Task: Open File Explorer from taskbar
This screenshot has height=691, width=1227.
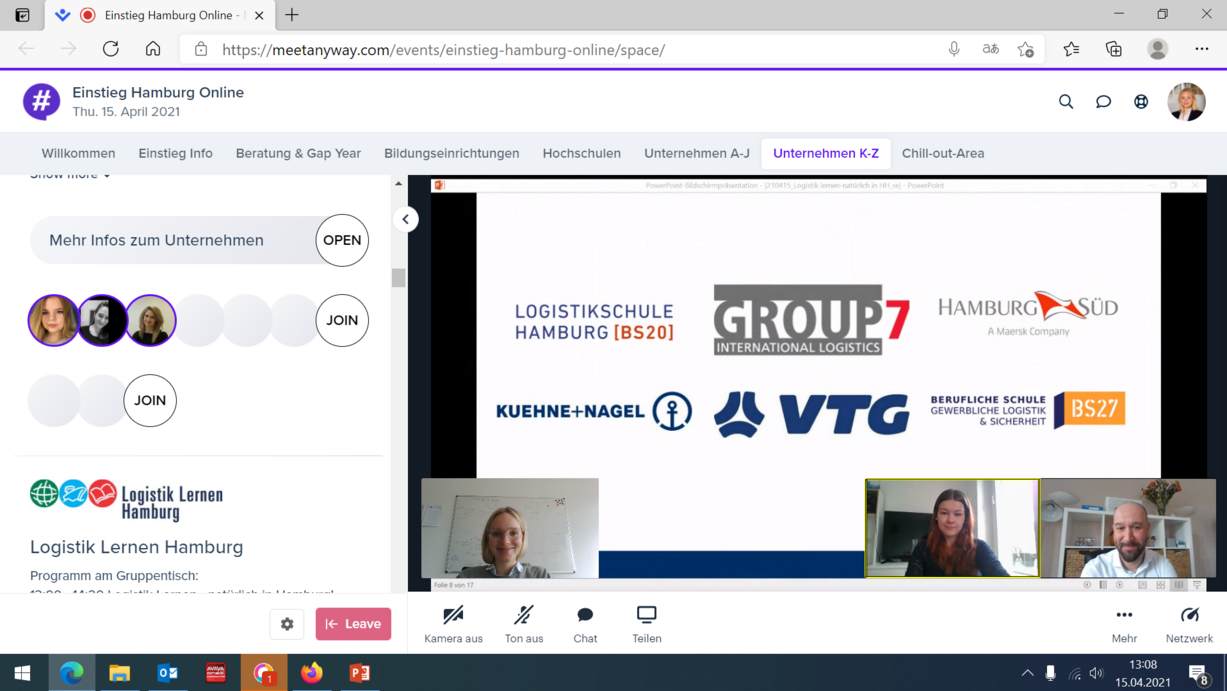Action: coord(120,673)
